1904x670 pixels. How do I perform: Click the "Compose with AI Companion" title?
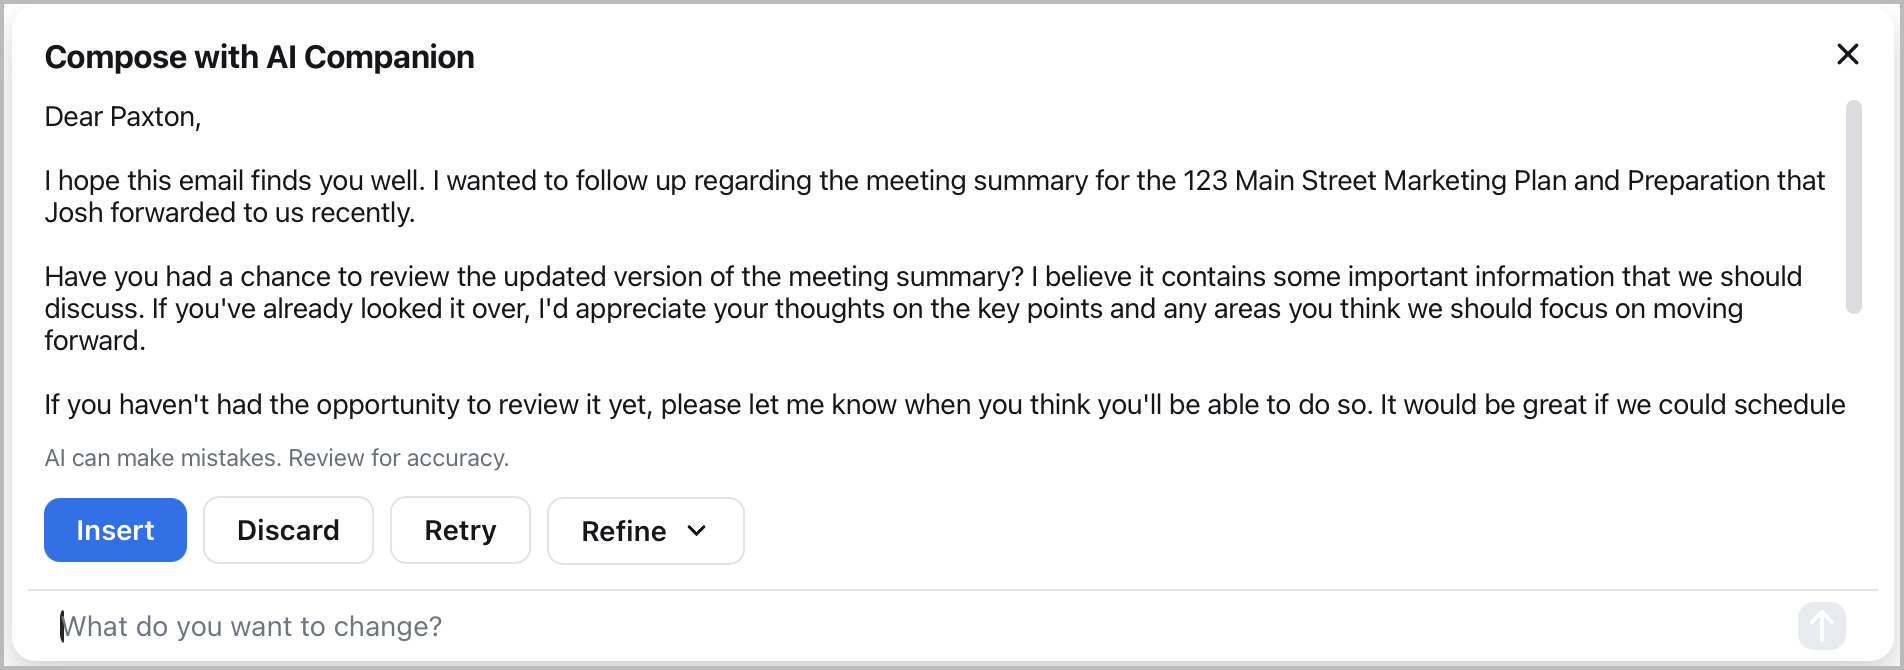(259, 57)
